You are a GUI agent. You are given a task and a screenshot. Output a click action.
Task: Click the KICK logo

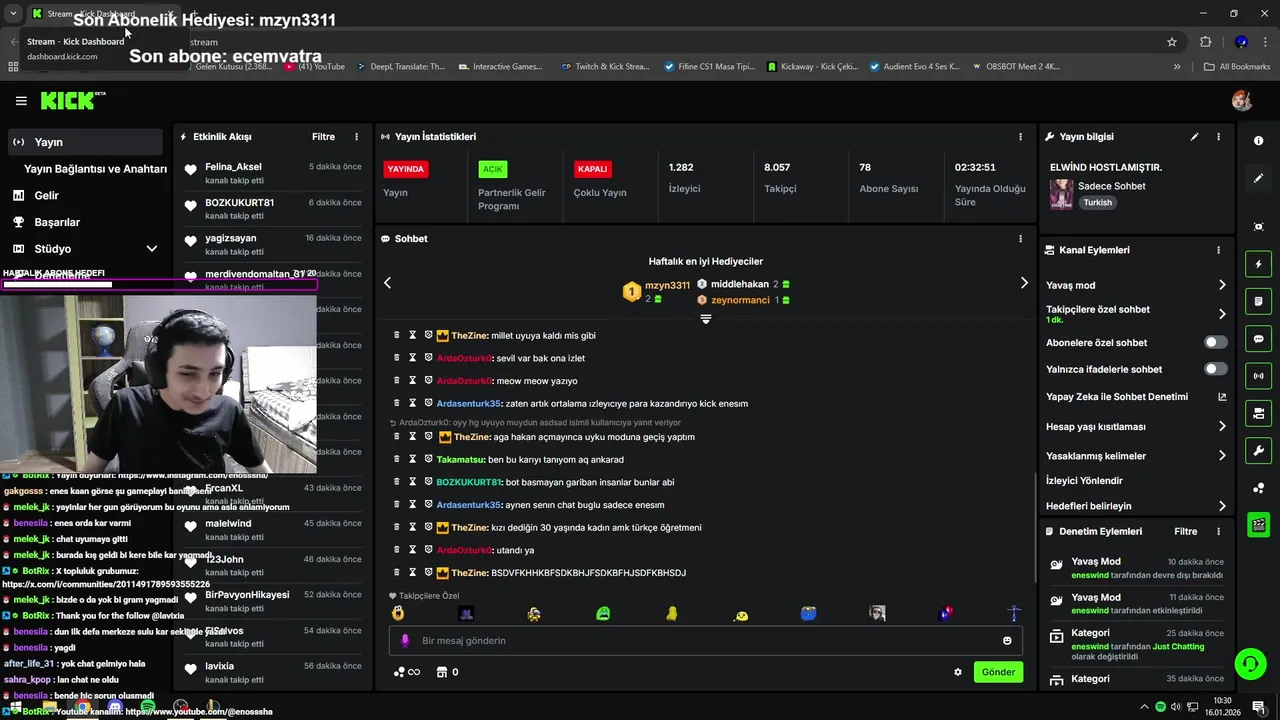(x=72, y=100)
